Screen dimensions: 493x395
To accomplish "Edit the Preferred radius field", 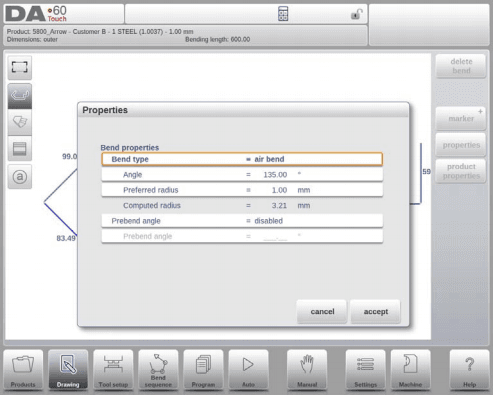I will (x=242, y=190).
